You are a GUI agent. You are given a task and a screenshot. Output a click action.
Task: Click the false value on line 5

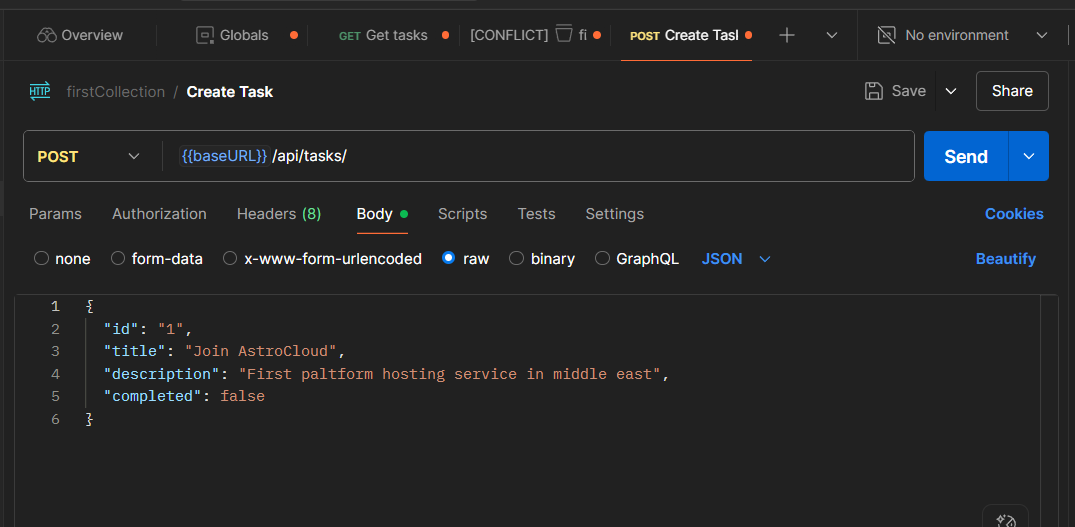pos(243,396)
